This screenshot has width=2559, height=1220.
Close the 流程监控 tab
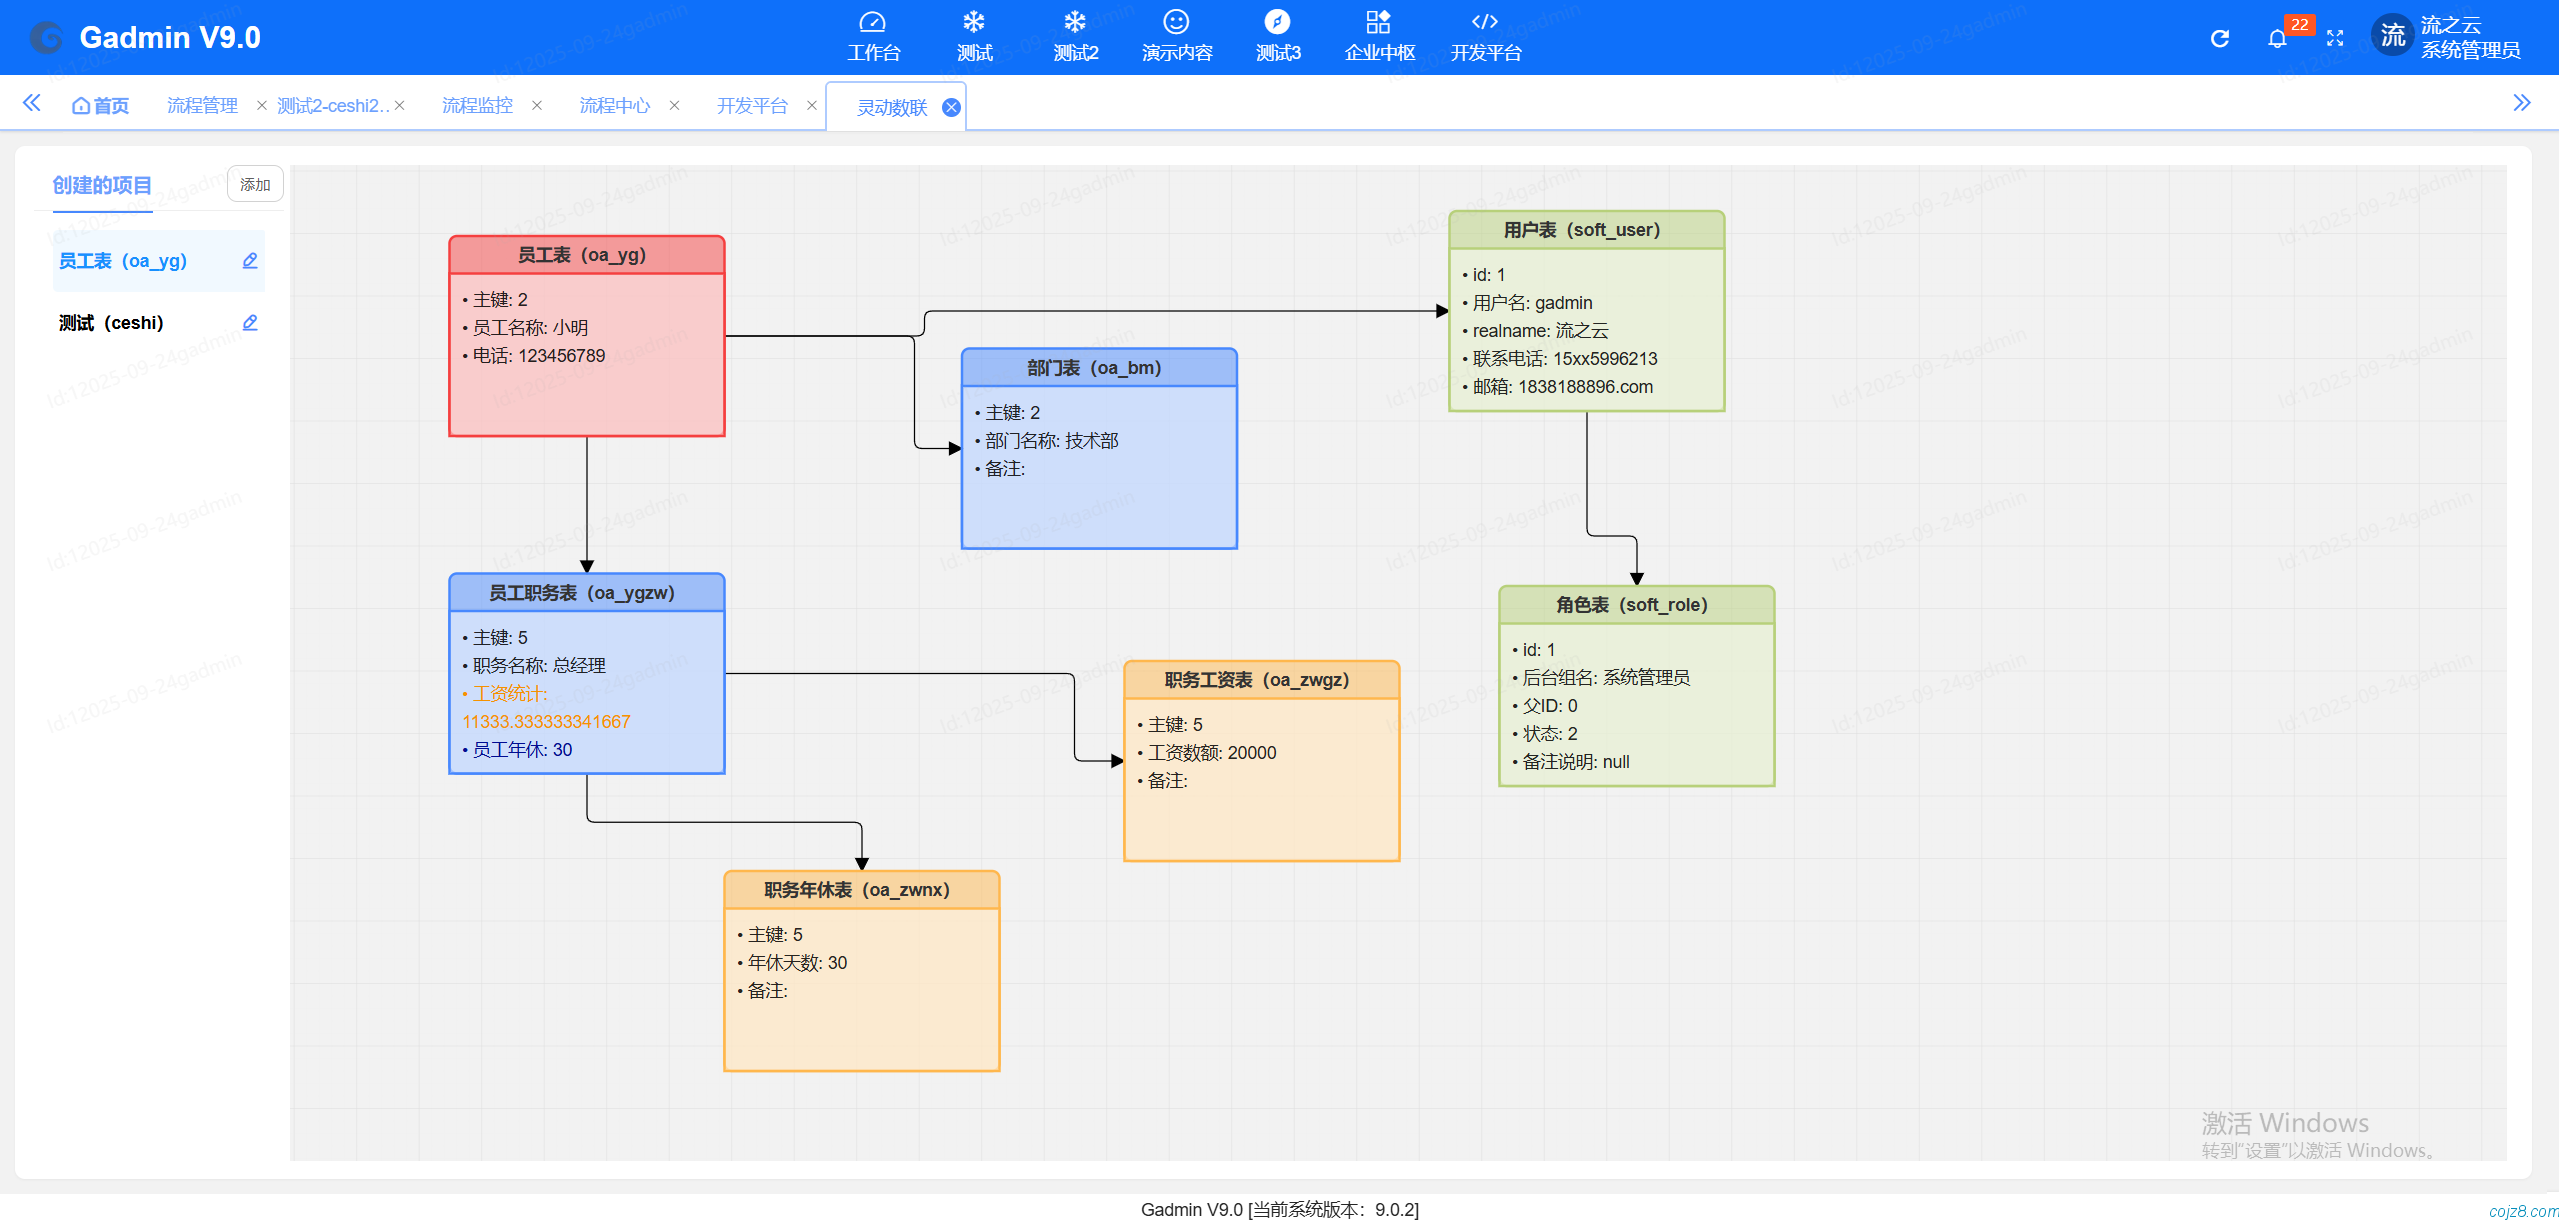pyautogui.click(x=537, y=106)
